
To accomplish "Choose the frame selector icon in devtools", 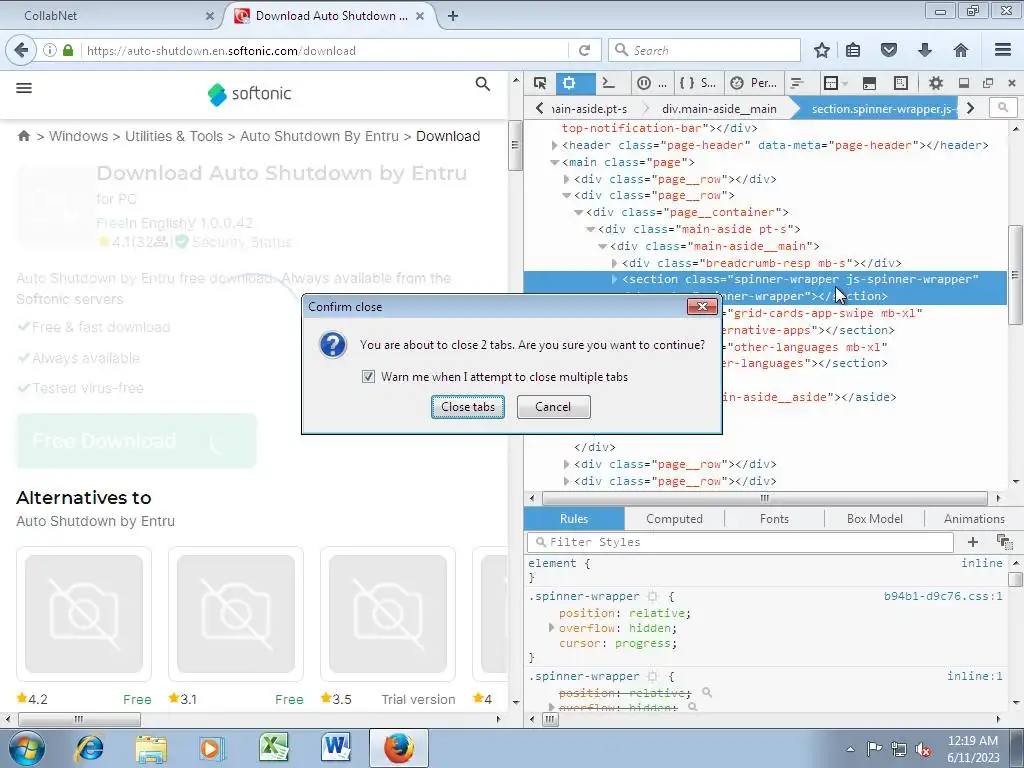I will [x=834, y=83].
